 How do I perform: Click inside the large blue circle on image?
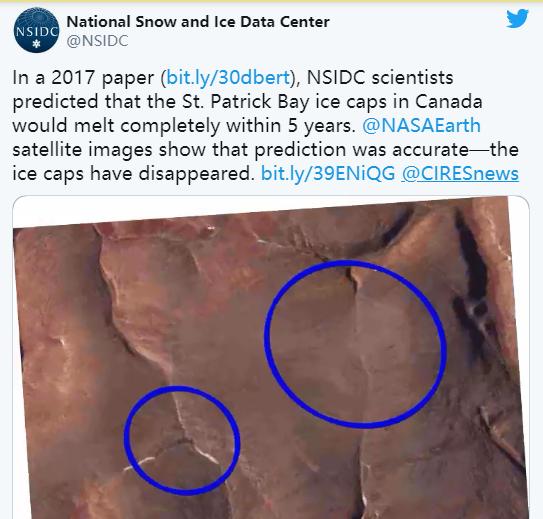click(x=356, y=344)
